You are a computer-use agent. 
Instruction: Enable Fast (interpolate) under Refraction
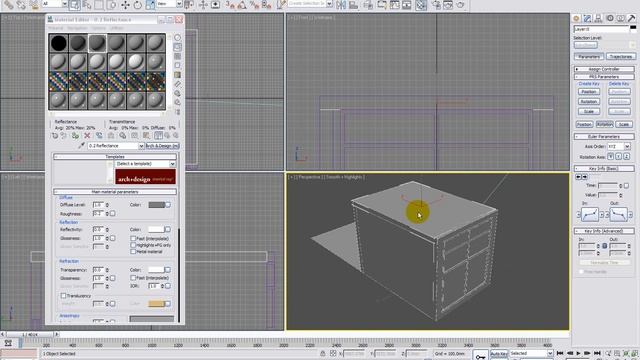coord(133,278)
